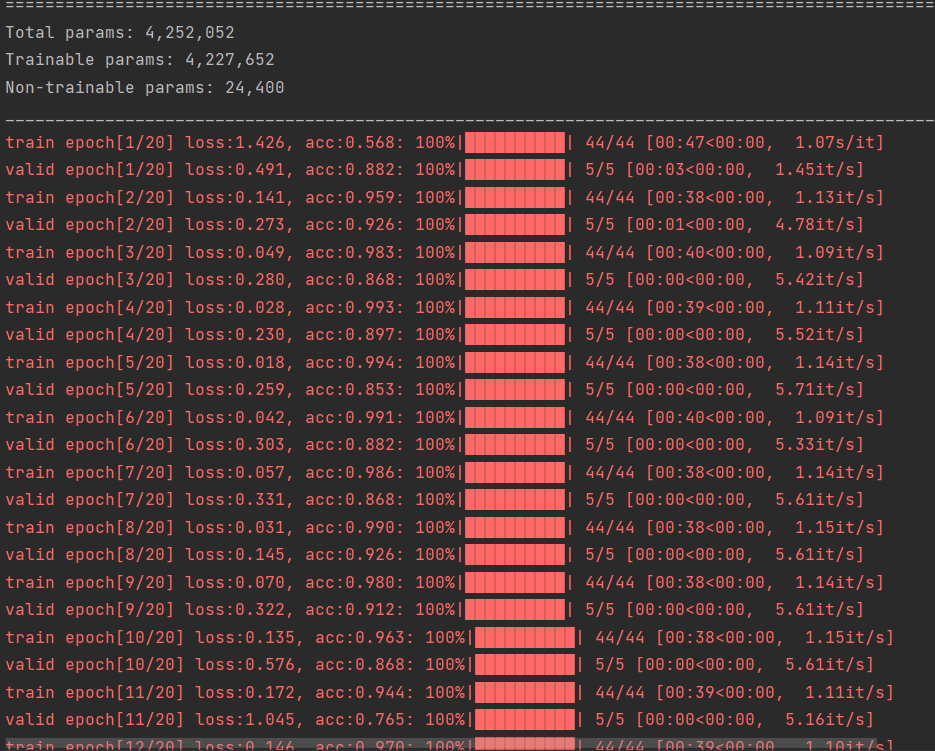Click the Total params: 4,252,052 line
Screen dimensions: 935x751
(120, 33)
